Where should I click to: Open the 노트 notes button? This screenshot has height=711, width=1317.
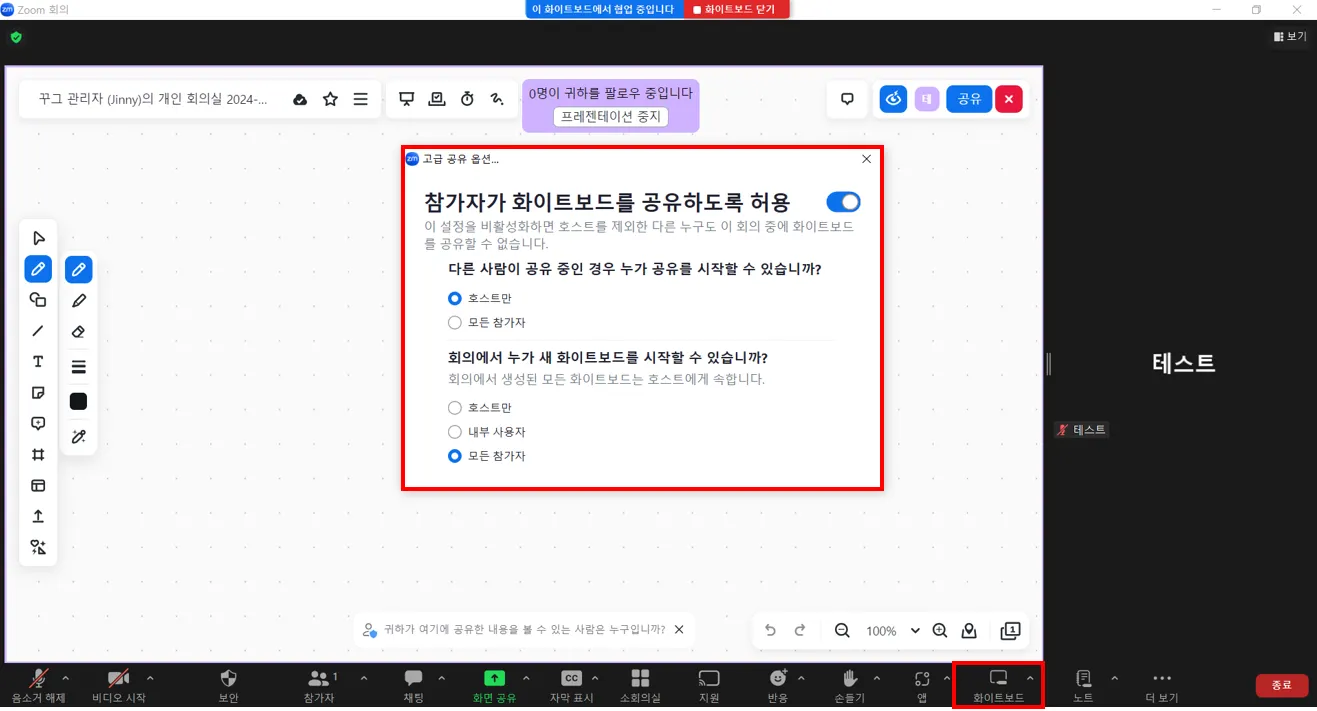pyautogui.click(x=1083, y=686)
